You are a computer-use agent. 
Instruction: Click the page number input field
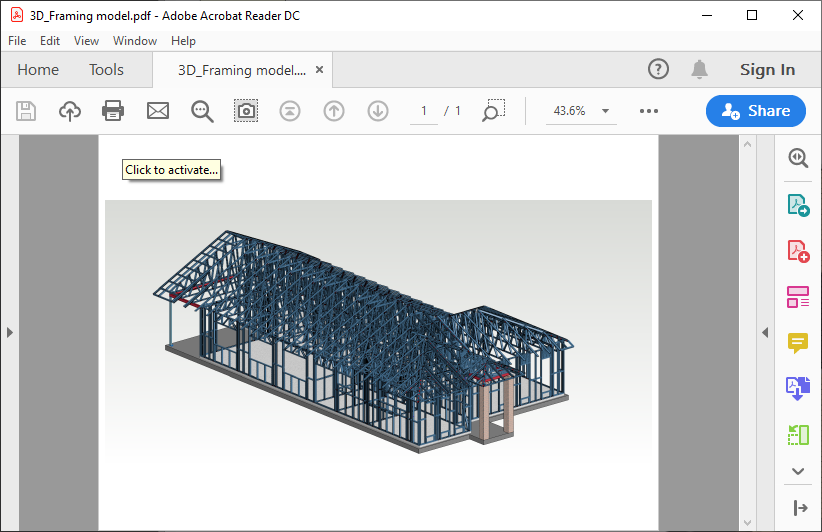click(x=424, y=111)
